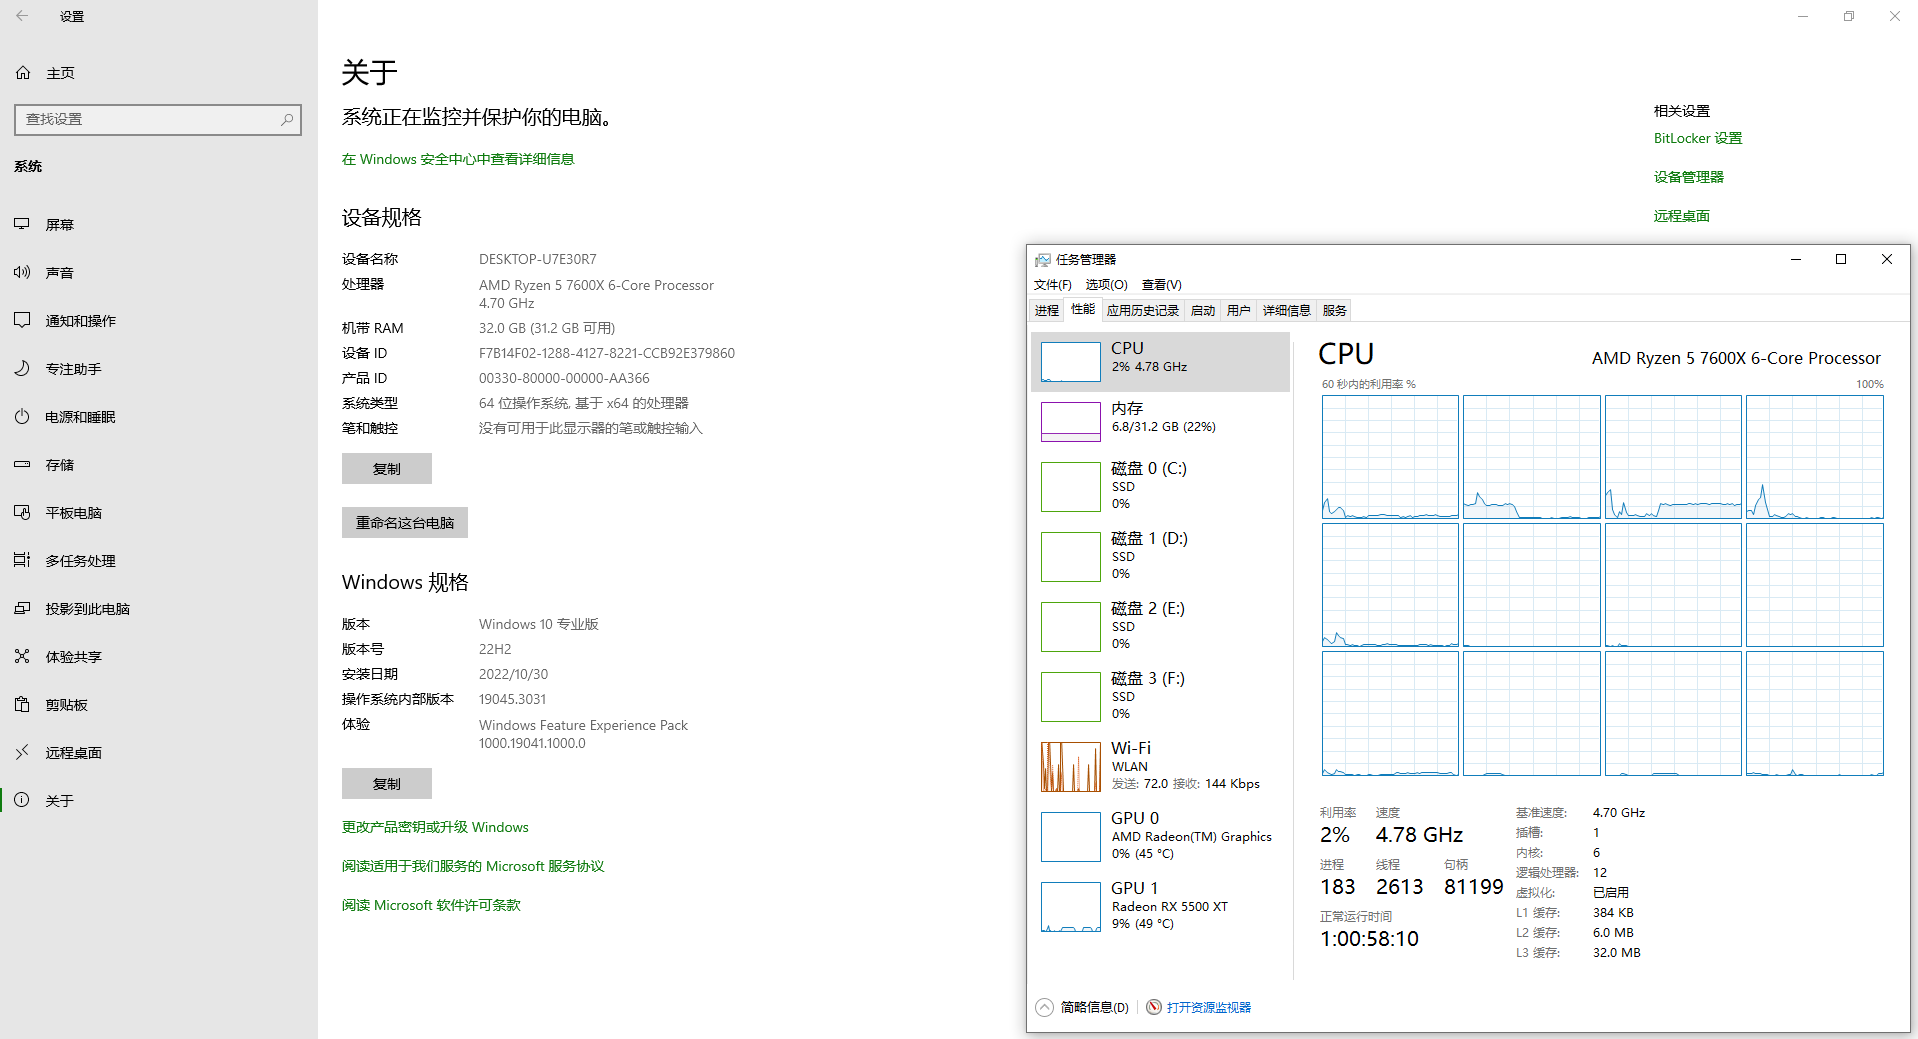This screenshot has width=1918, height=1039.
Task: Open the File (文件) menu in Task Manager
Action: click(x=1052, y=285)
